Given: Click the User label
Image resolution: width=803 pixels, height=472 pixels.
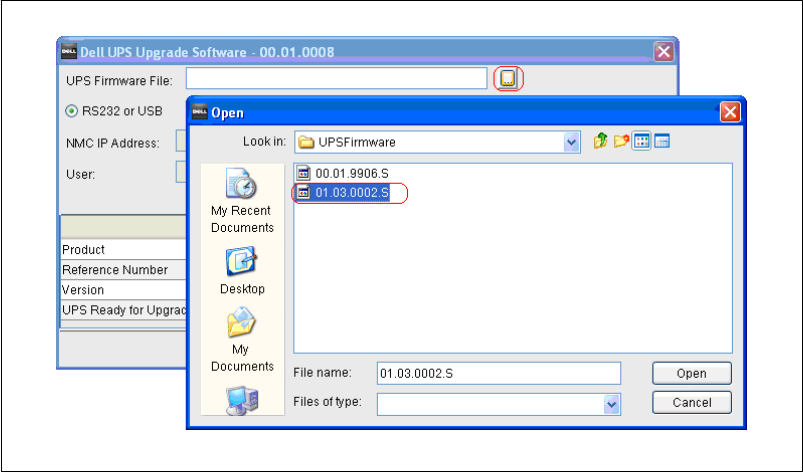Looking at the screenshot, I should pos(80,174).
